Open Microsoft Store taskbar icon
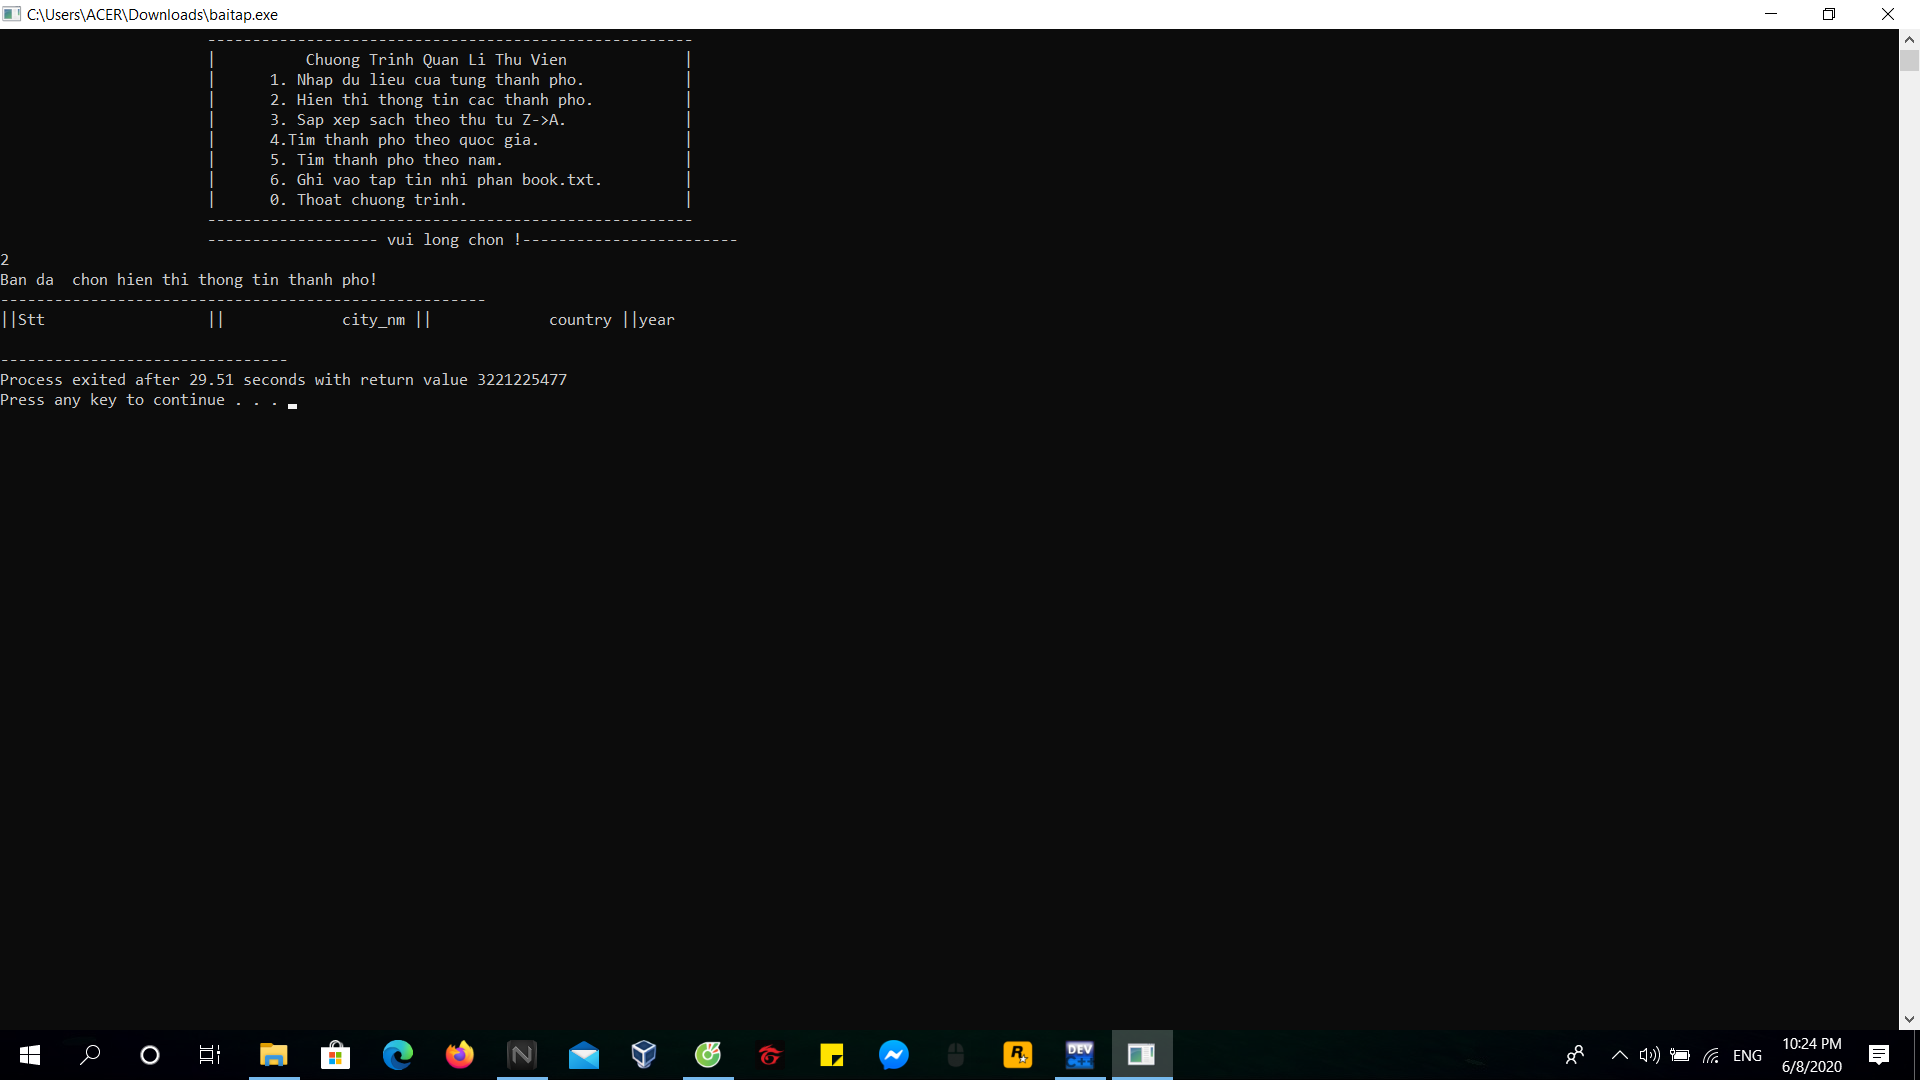This screenshot has width=1920, height=1080. click(x=336, y=1055)
